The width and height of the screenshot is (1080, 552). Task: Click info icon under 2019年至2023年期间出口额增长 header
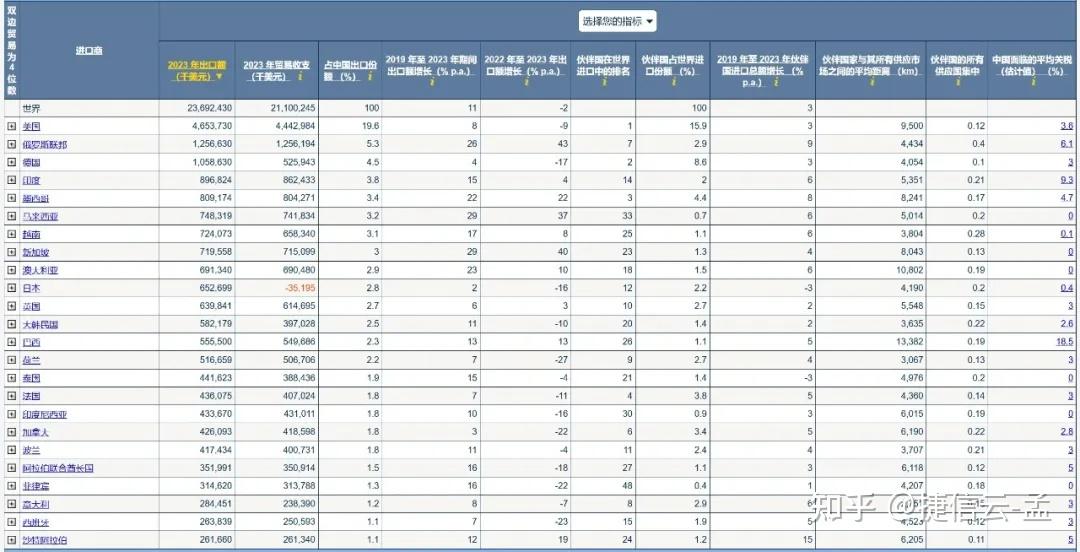point(430,83)
